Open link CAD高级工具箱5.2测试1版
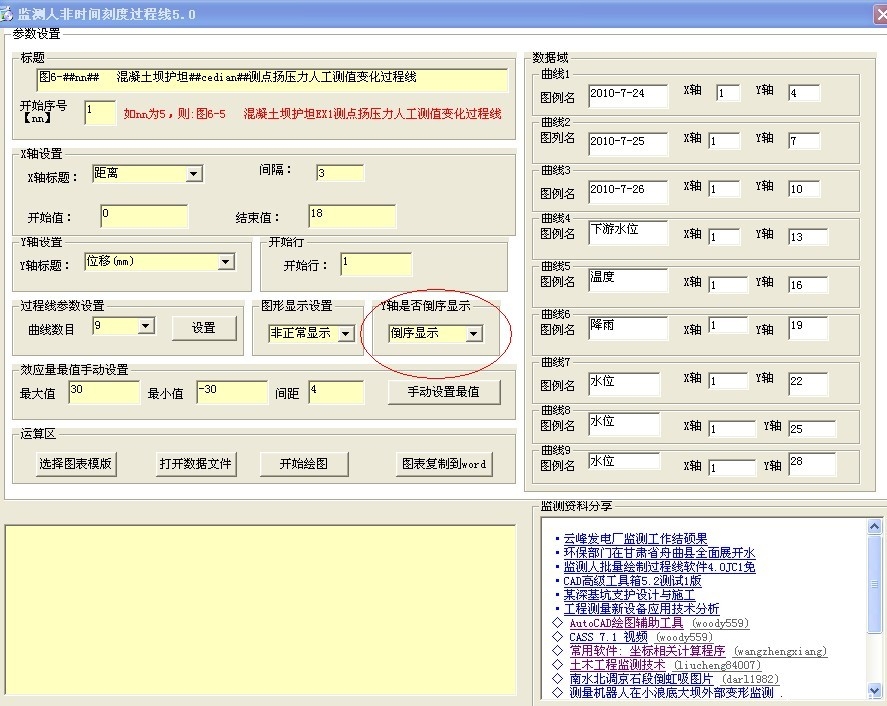 [x=632, y=581]
